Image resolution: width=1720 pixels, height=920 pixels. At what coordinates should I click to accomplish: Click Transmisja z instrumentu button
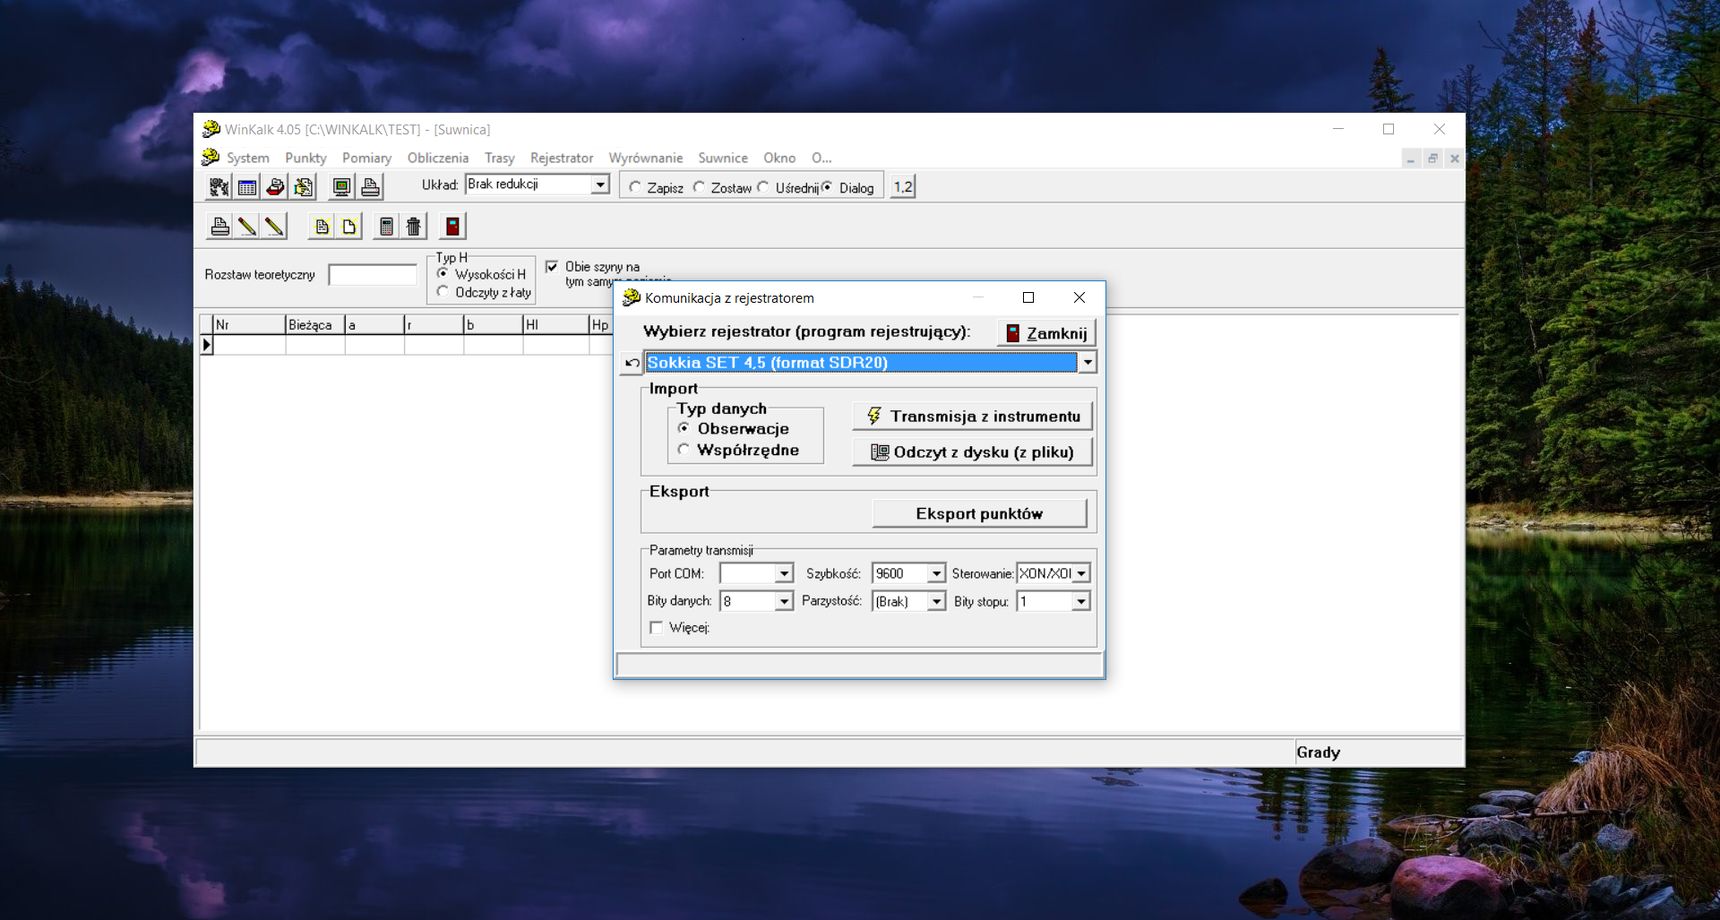pyautogui.click(x=973, y=416)
